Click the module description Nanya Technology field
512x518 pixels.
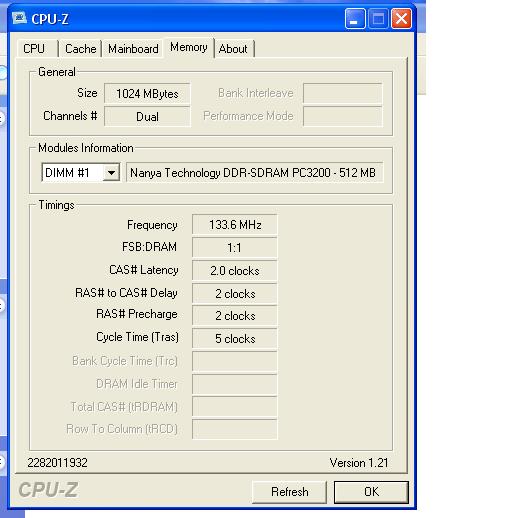(255, 173)
